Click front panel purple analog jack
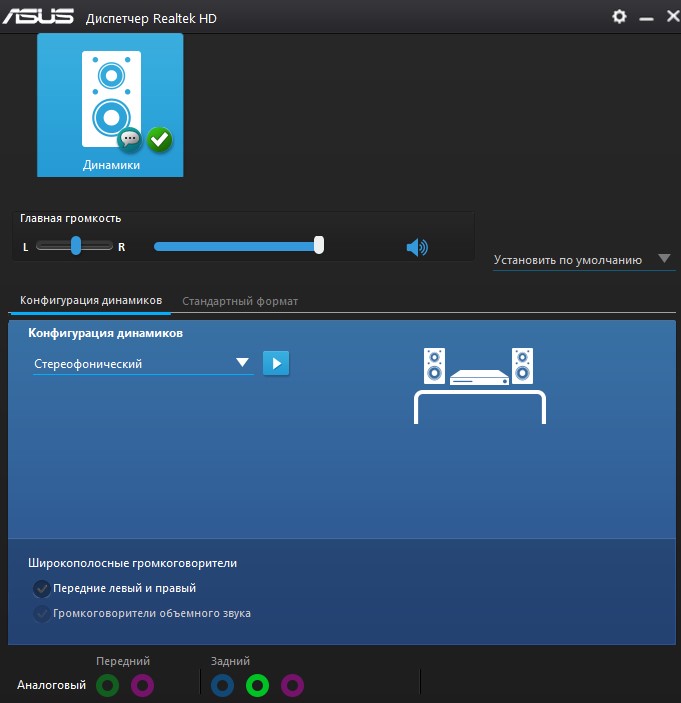681x703 pixels. 143,685
